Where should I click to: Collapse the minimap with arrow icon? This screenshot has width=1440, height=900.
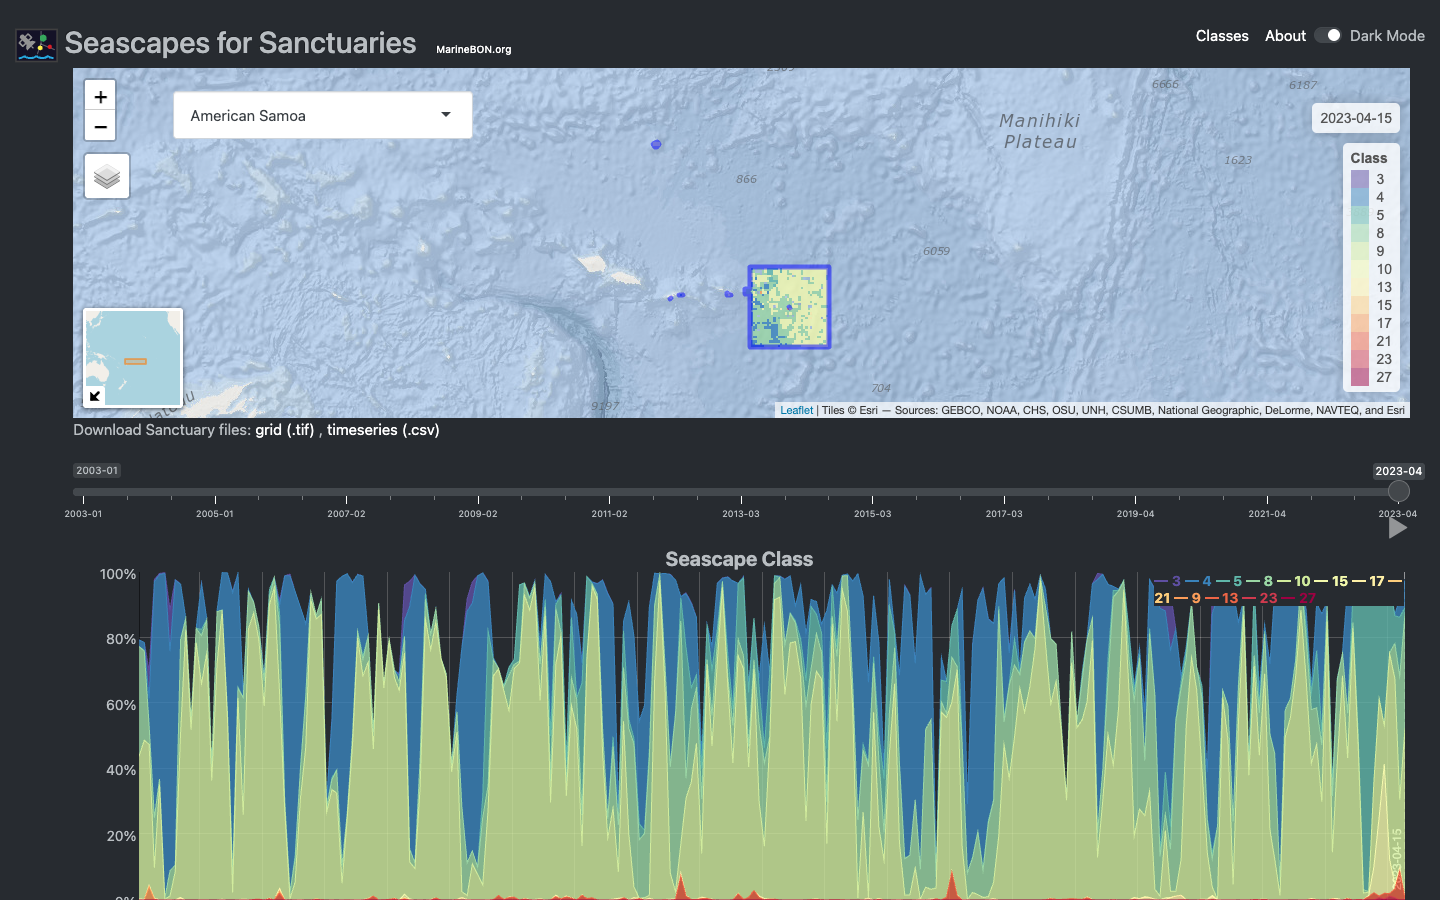pyautogui.click(x=95, y=396)
